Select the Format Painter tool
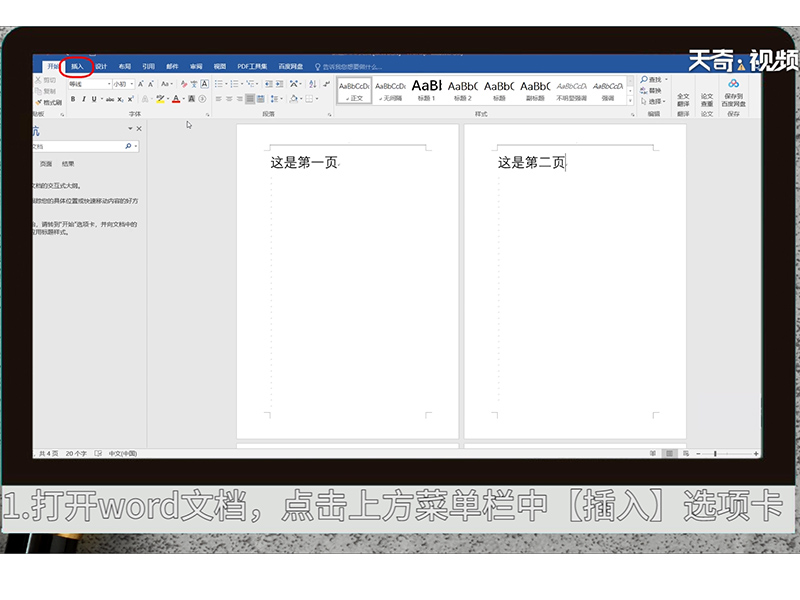 pyautogui.click(x=50, y=103)
